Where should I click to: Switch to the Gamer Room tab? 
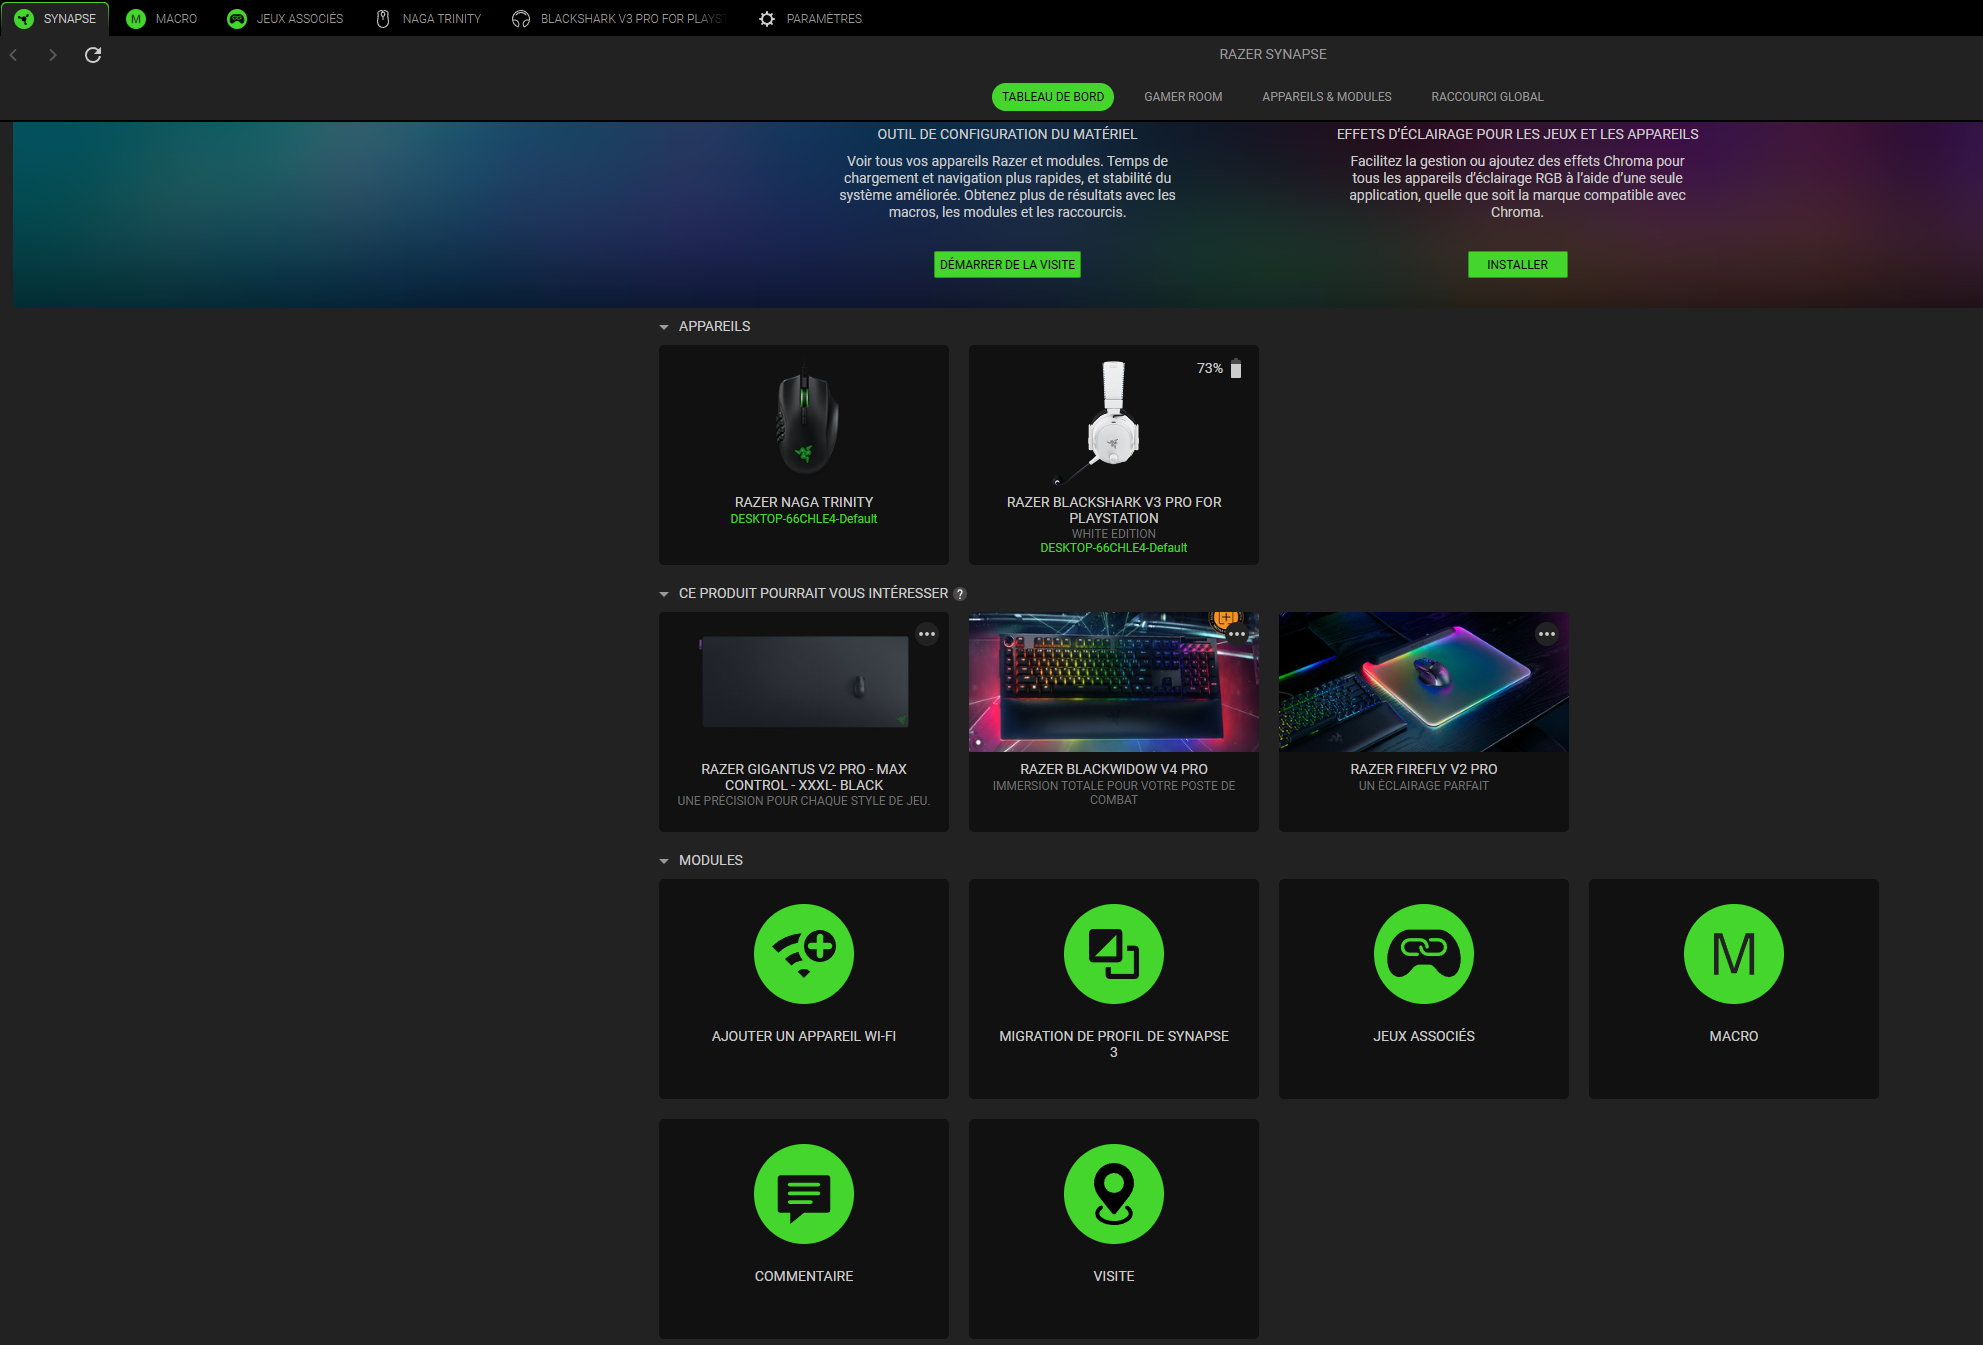click(1183, 97)
